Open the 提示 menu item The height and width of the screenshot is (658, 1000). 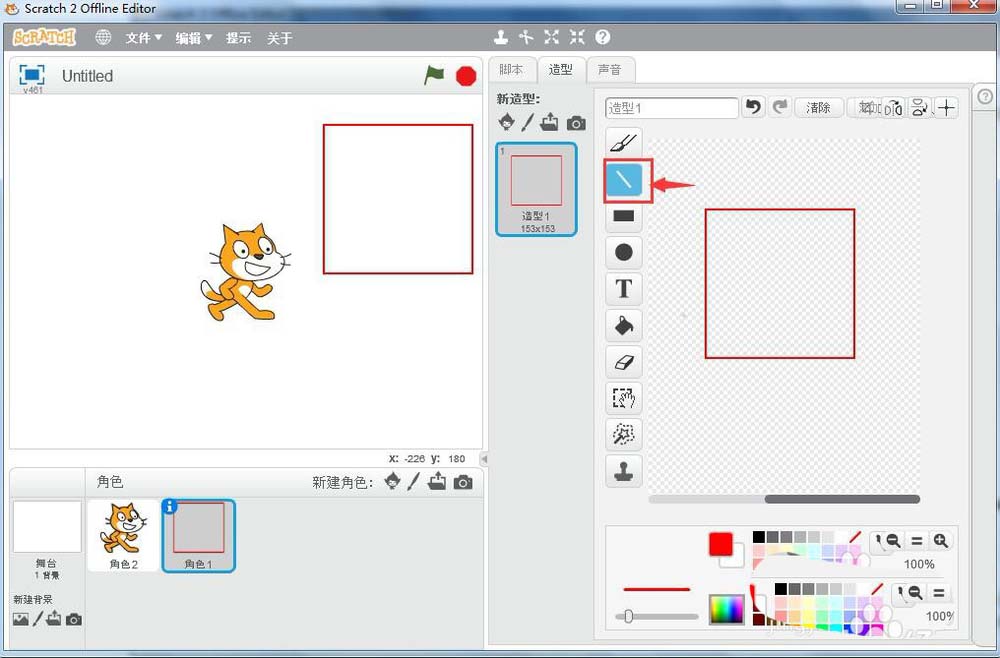[238, 38]
